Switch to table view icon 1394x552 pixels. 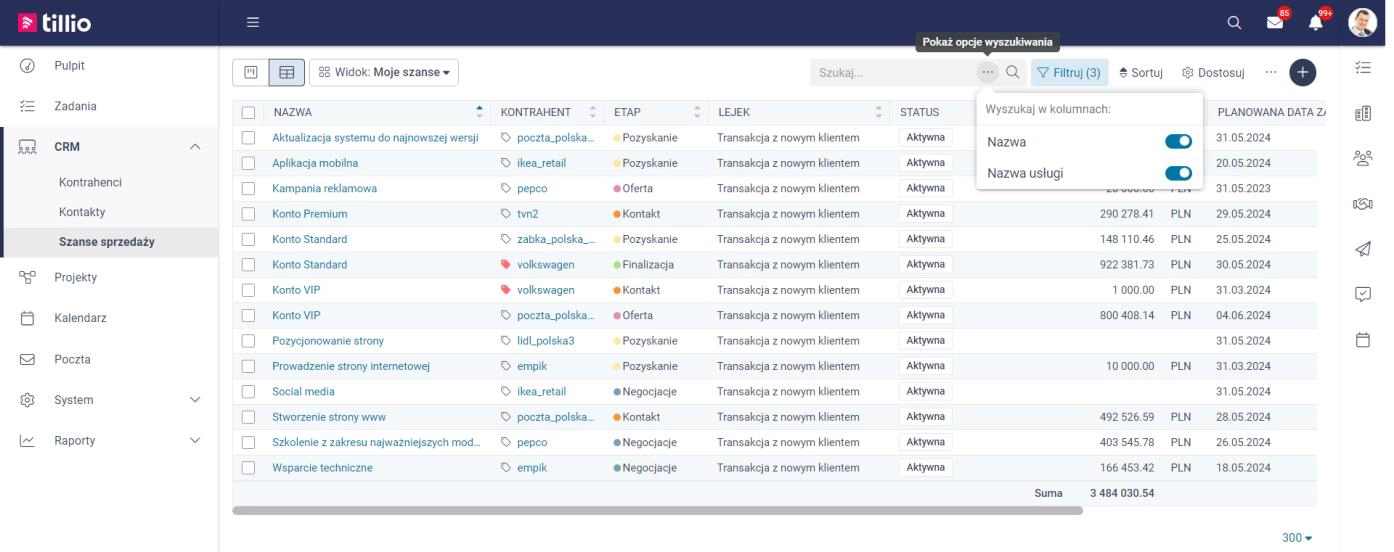pos(287,72)
